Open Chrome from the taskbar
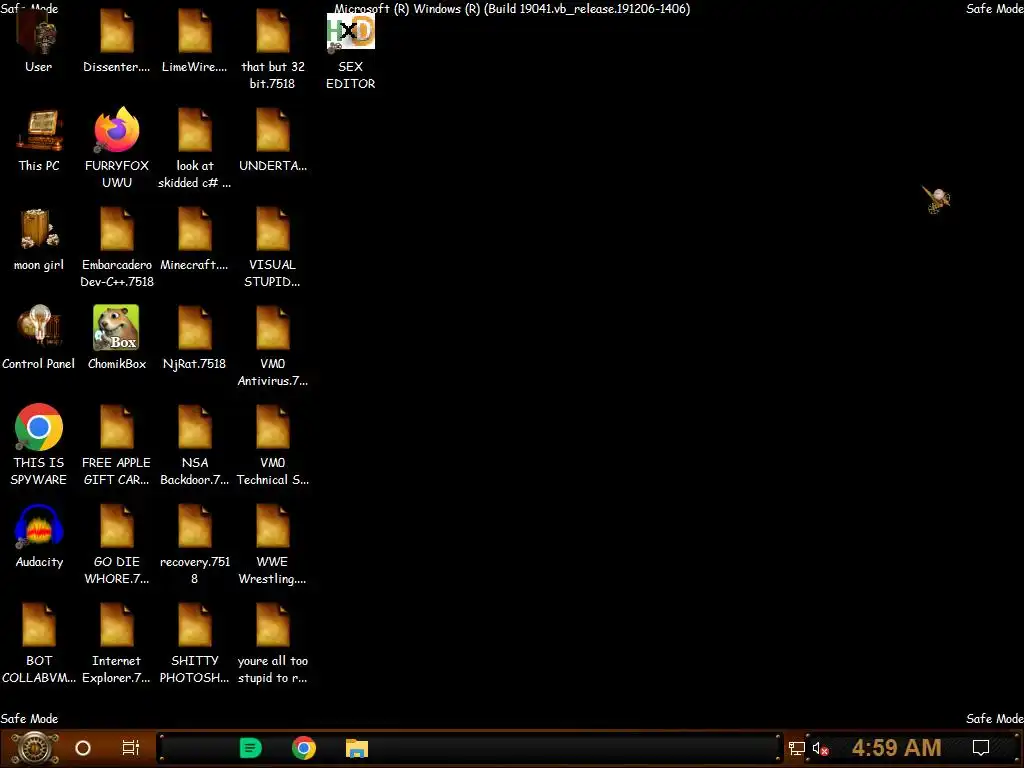Image resolution: width=1024 pixels, height=768 pixels. pos(304,748)
